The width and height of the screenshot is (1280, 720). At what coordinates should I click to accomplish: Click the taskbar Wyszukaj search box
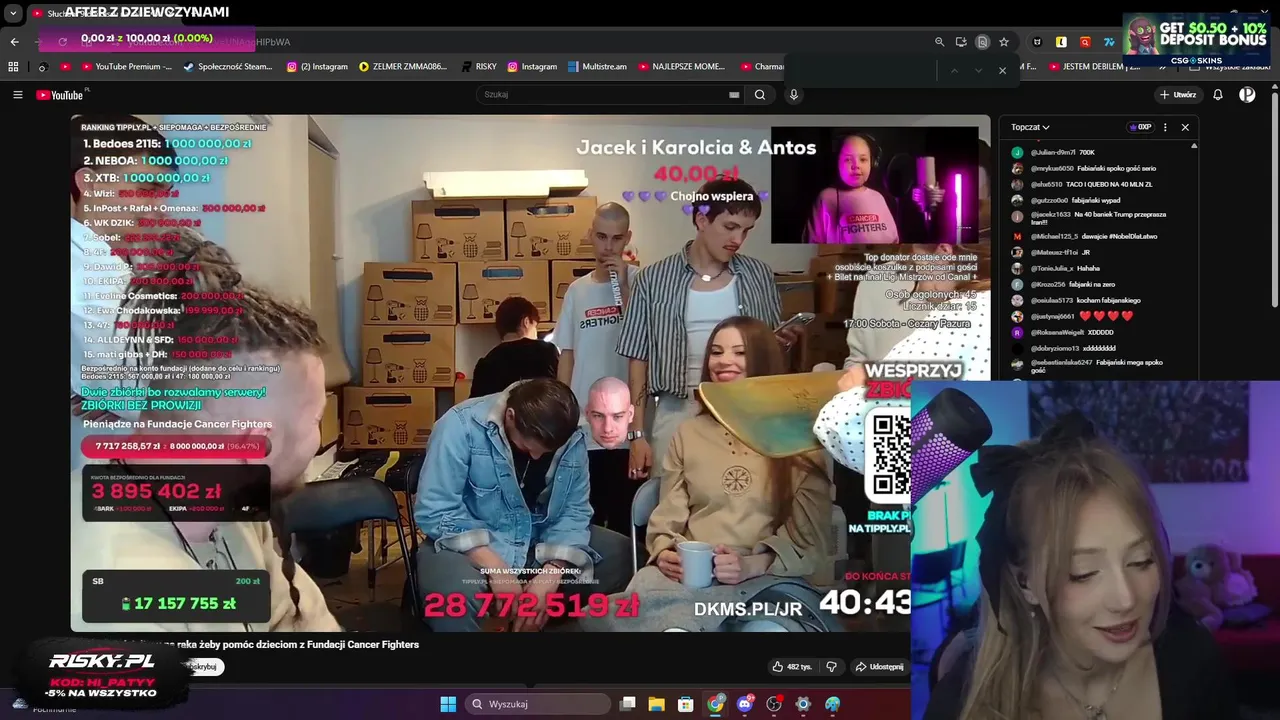(x=539, y=704)
